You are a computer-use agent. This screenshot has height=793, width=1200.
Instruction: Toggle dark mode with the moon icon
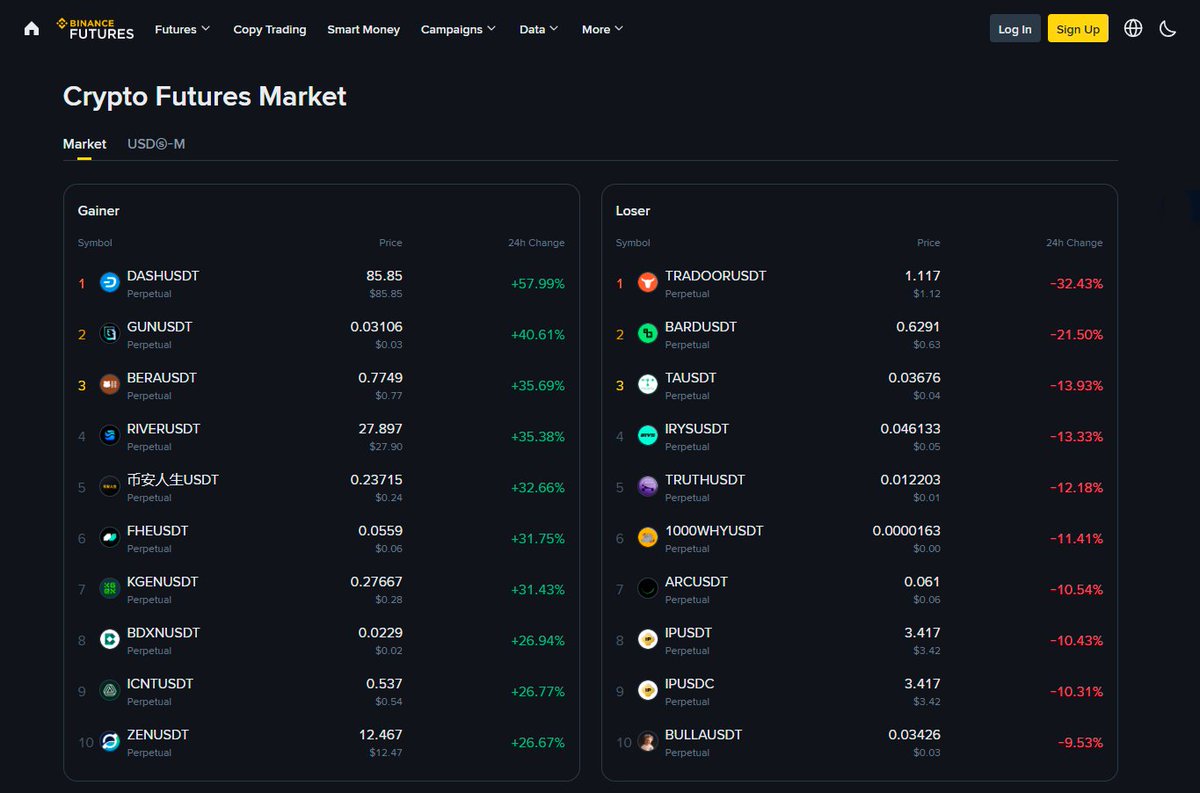(x=1168, y=28)
